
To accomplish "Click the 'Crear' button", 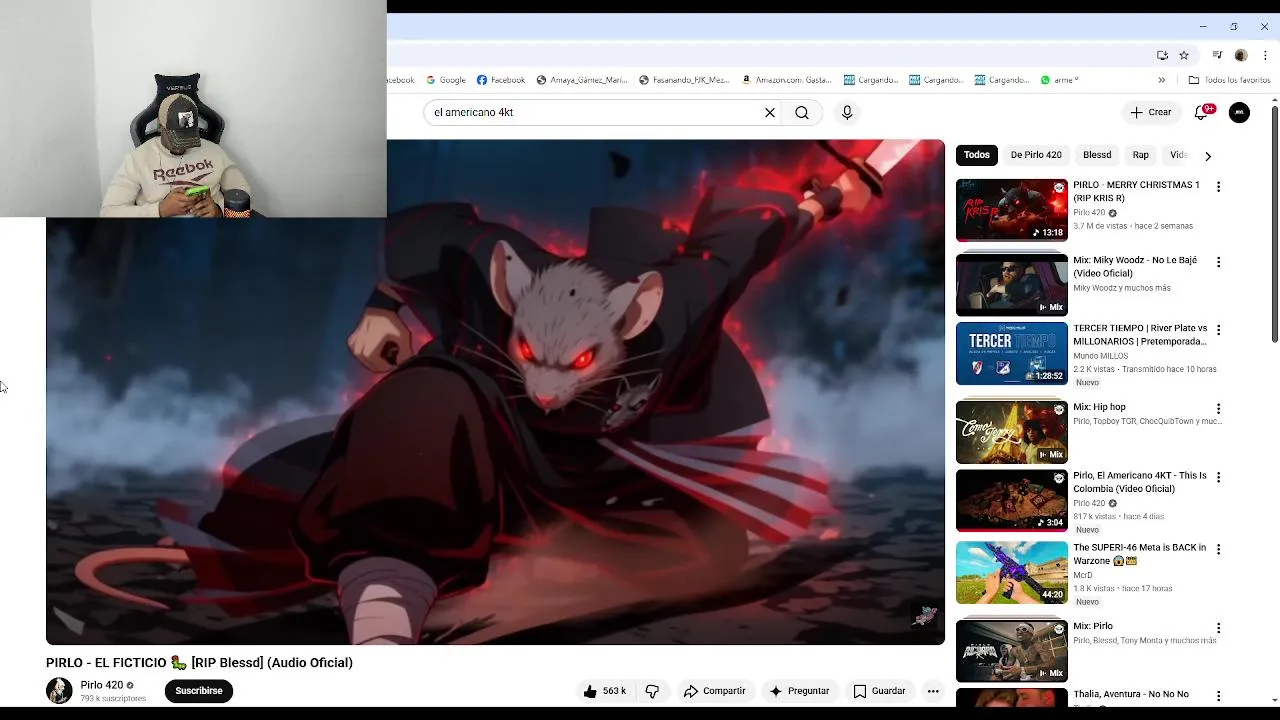I will [x=1151, y=113].
